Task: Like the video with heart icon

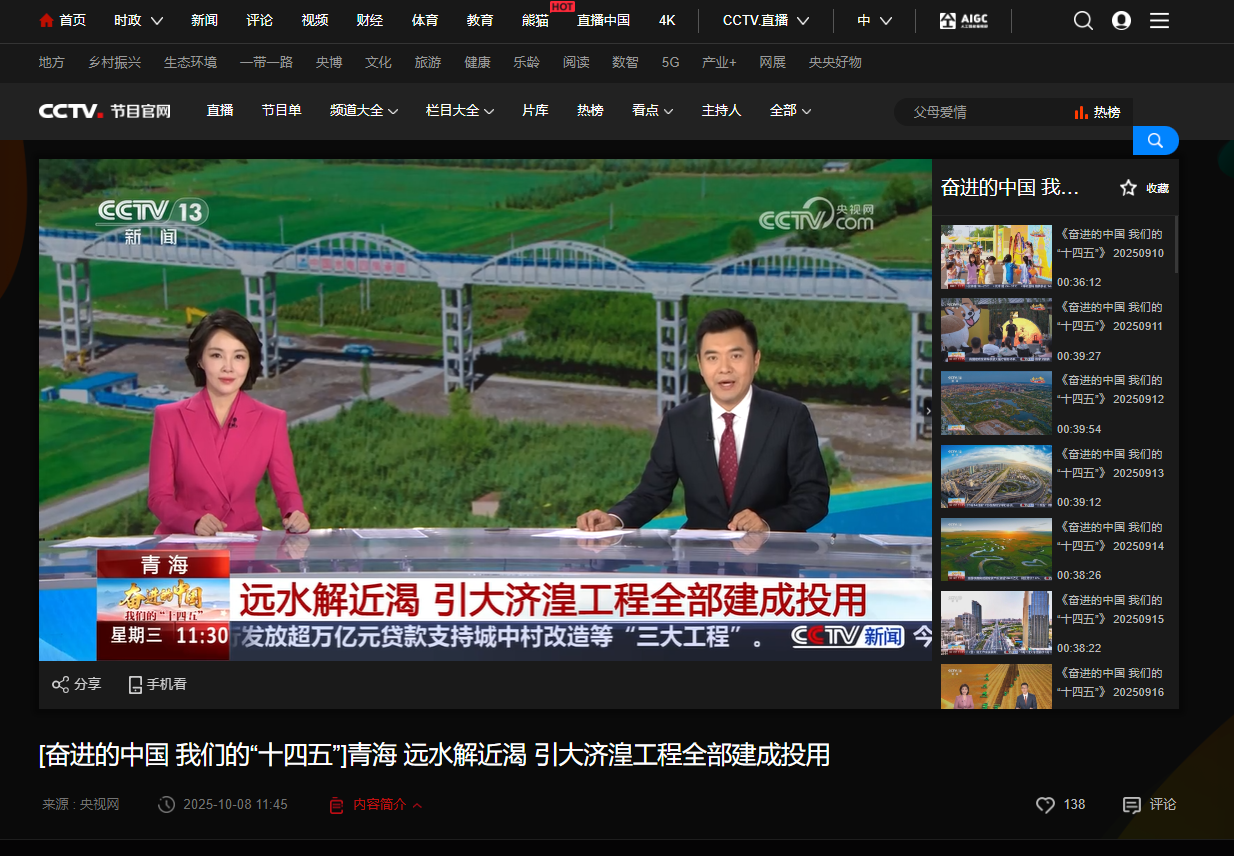Action: tap(1045, 805)
